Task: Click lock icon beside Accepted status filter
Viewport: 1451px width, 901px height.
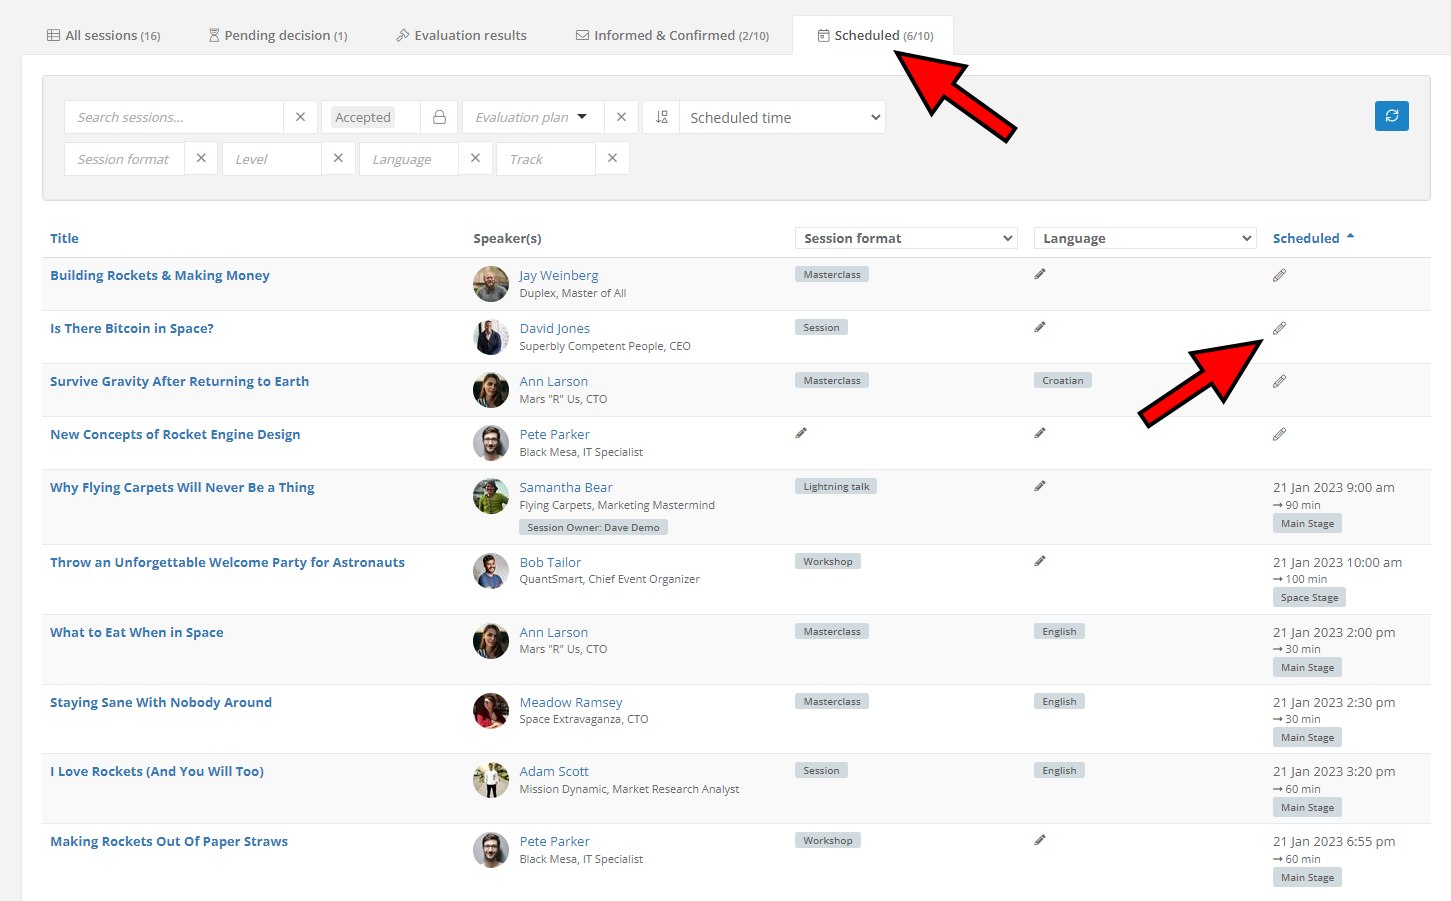Action: (439, 117)
